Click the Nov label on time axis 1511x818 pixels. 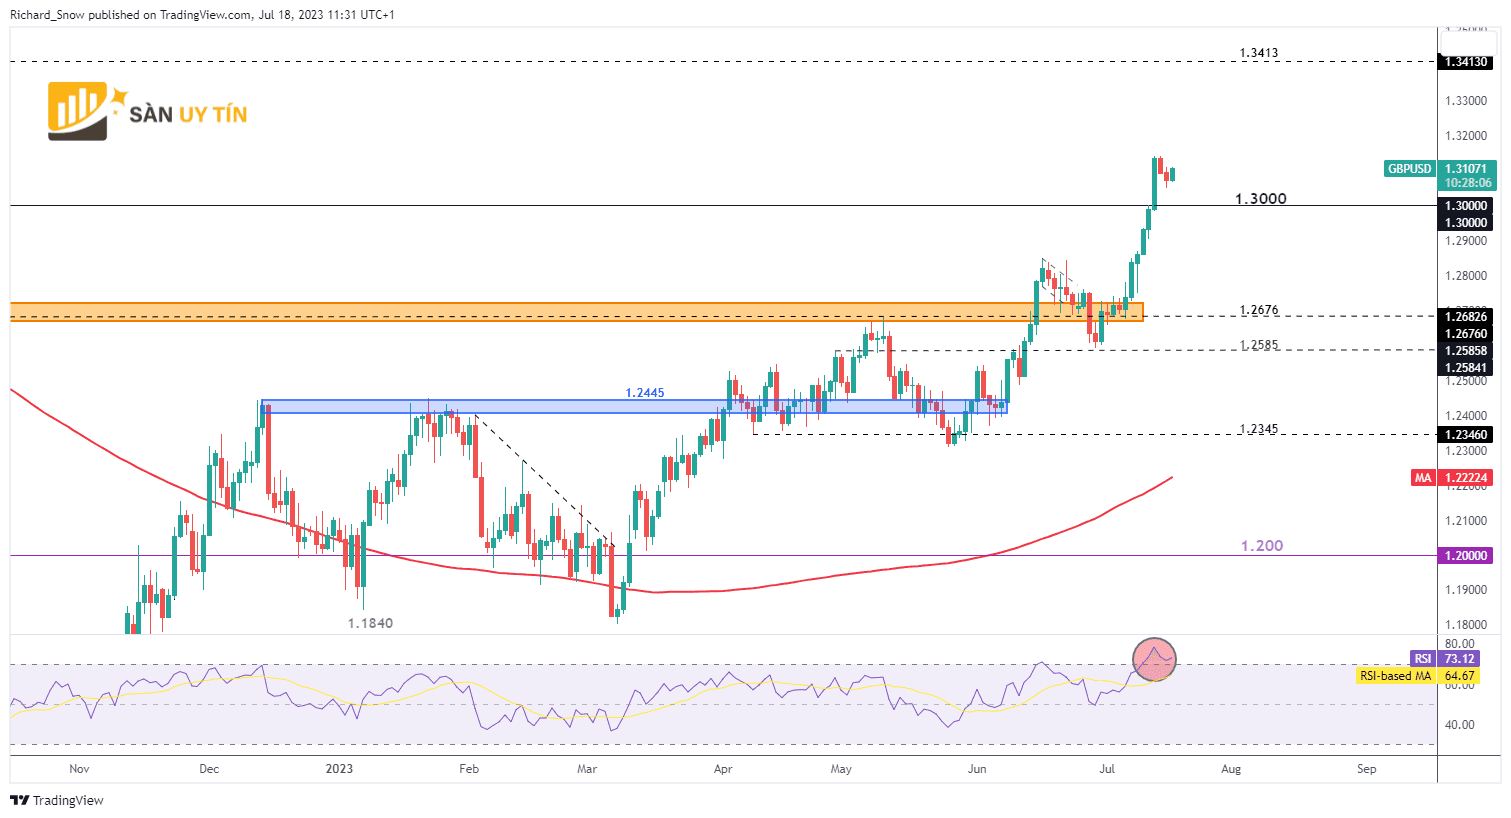coord(80,769)
